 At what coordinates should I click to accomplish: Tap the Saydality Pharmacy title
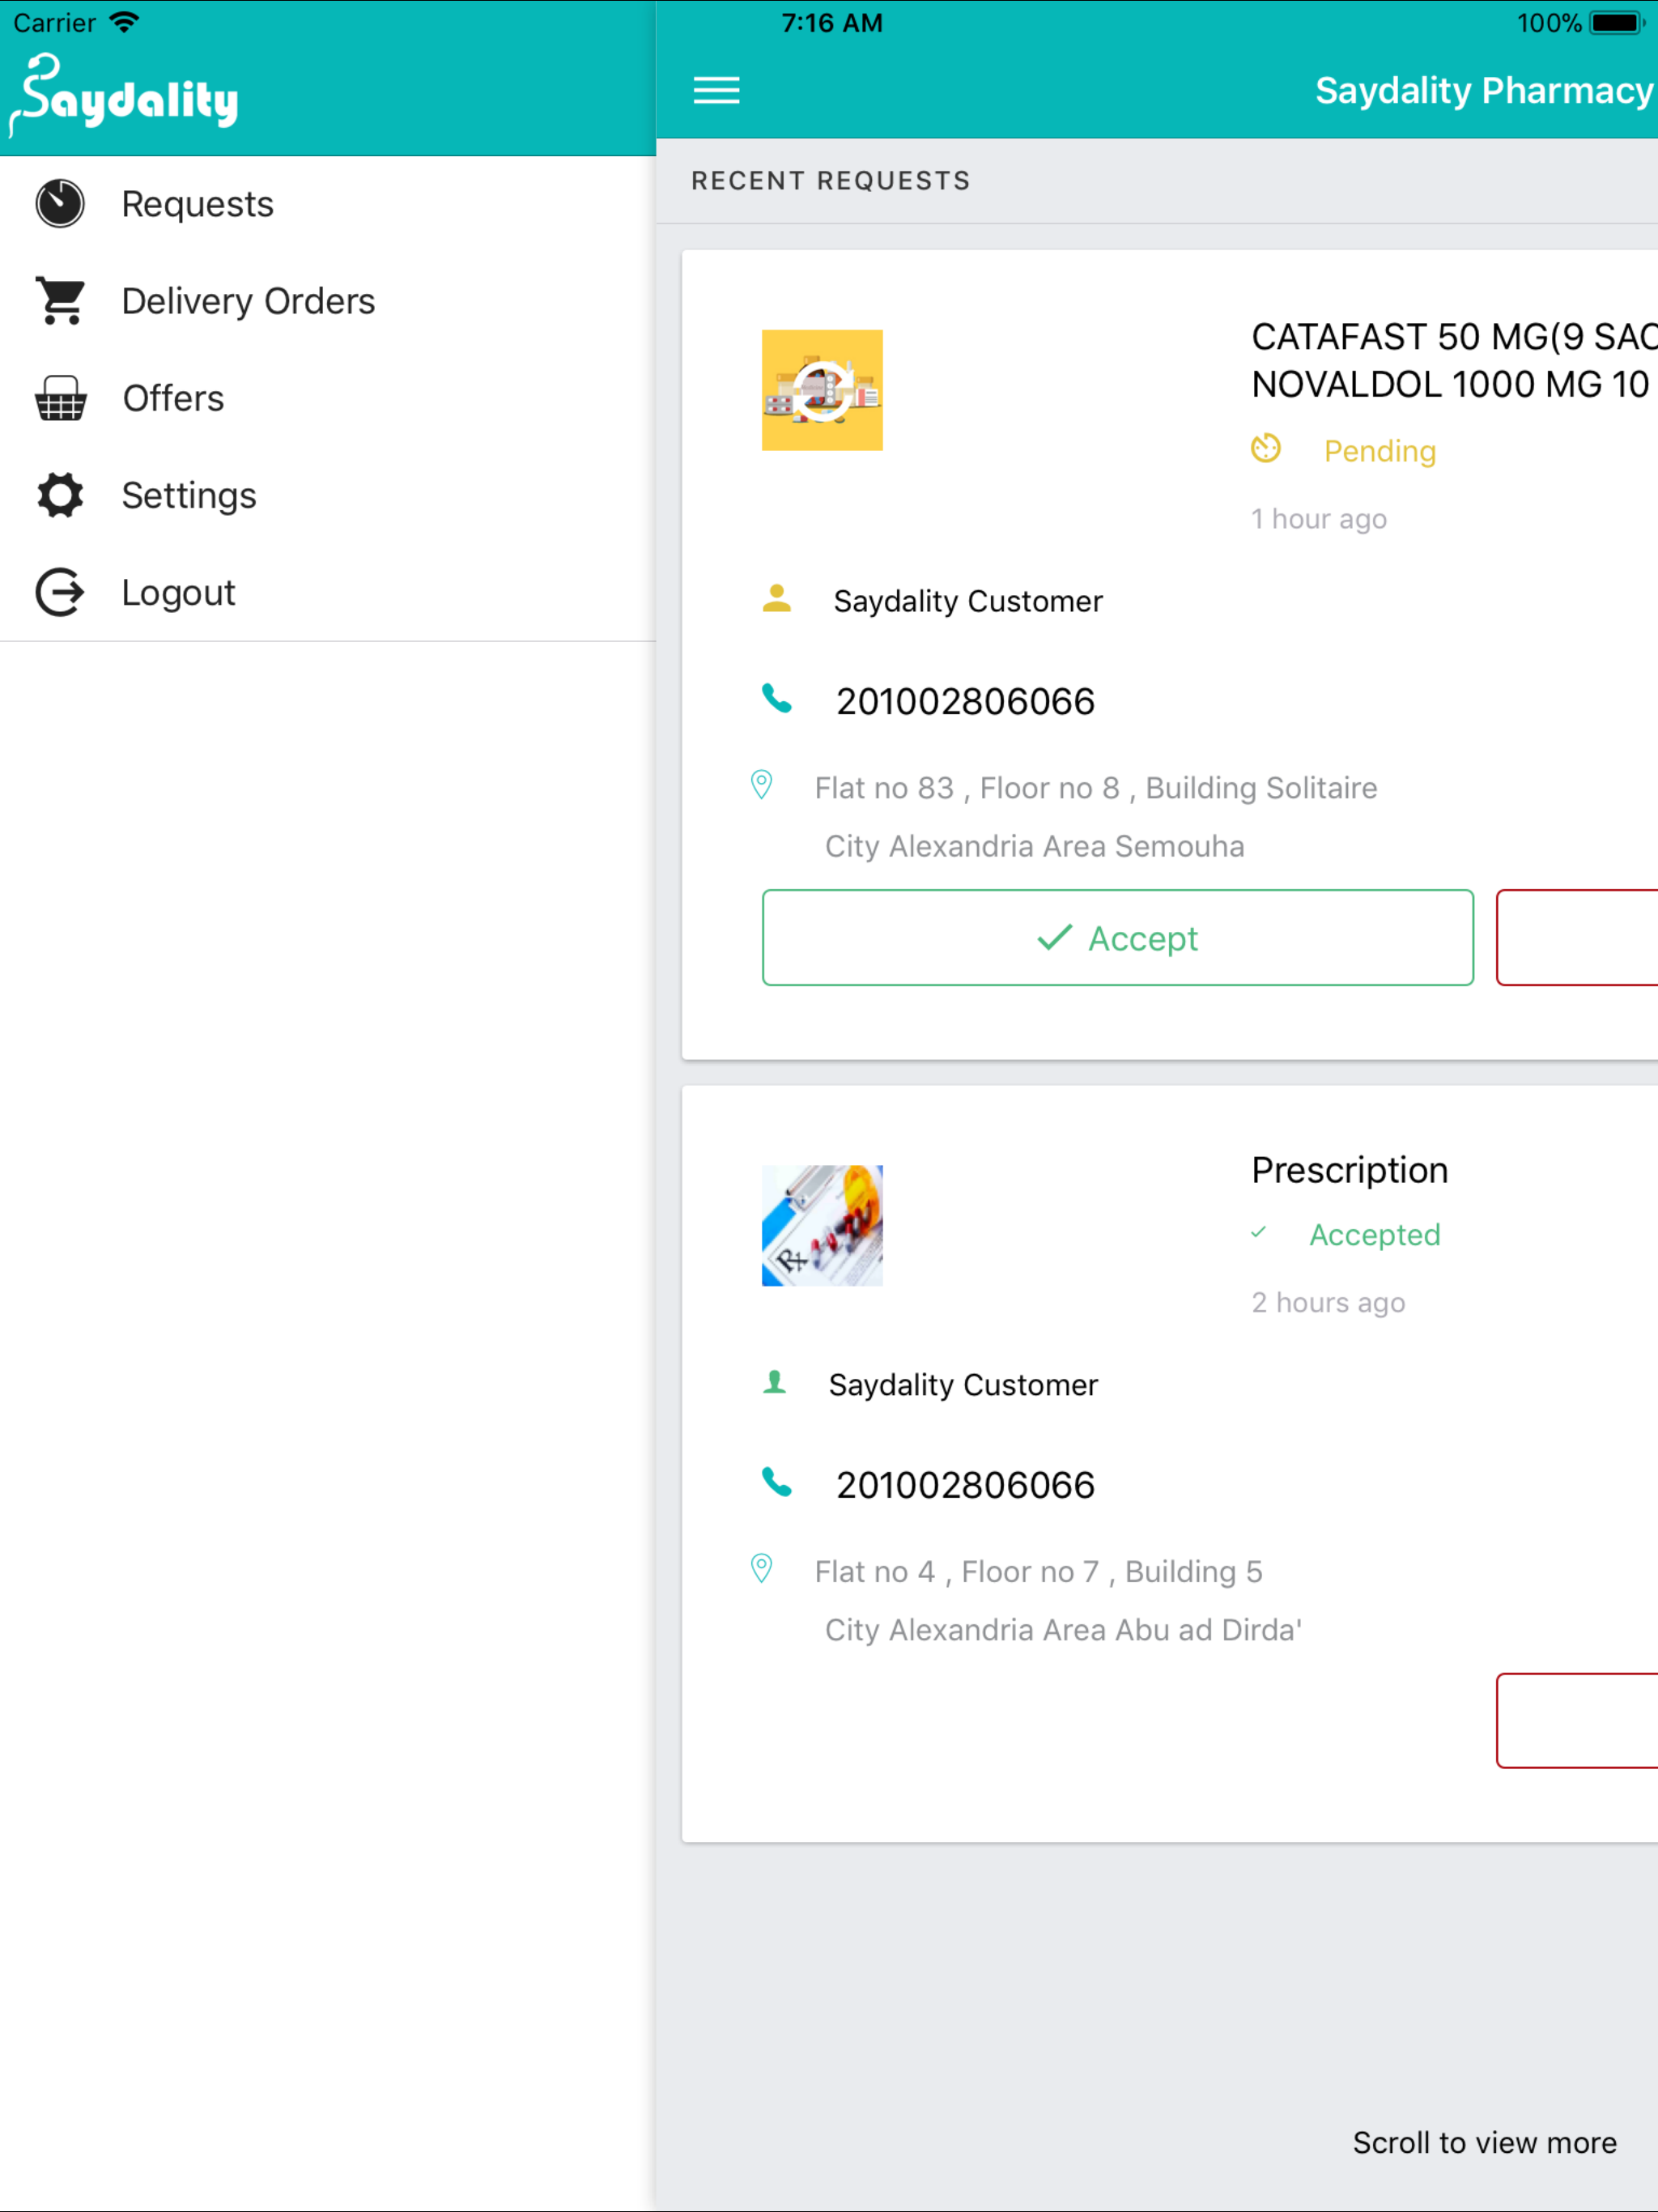[x=1484, y=90]
